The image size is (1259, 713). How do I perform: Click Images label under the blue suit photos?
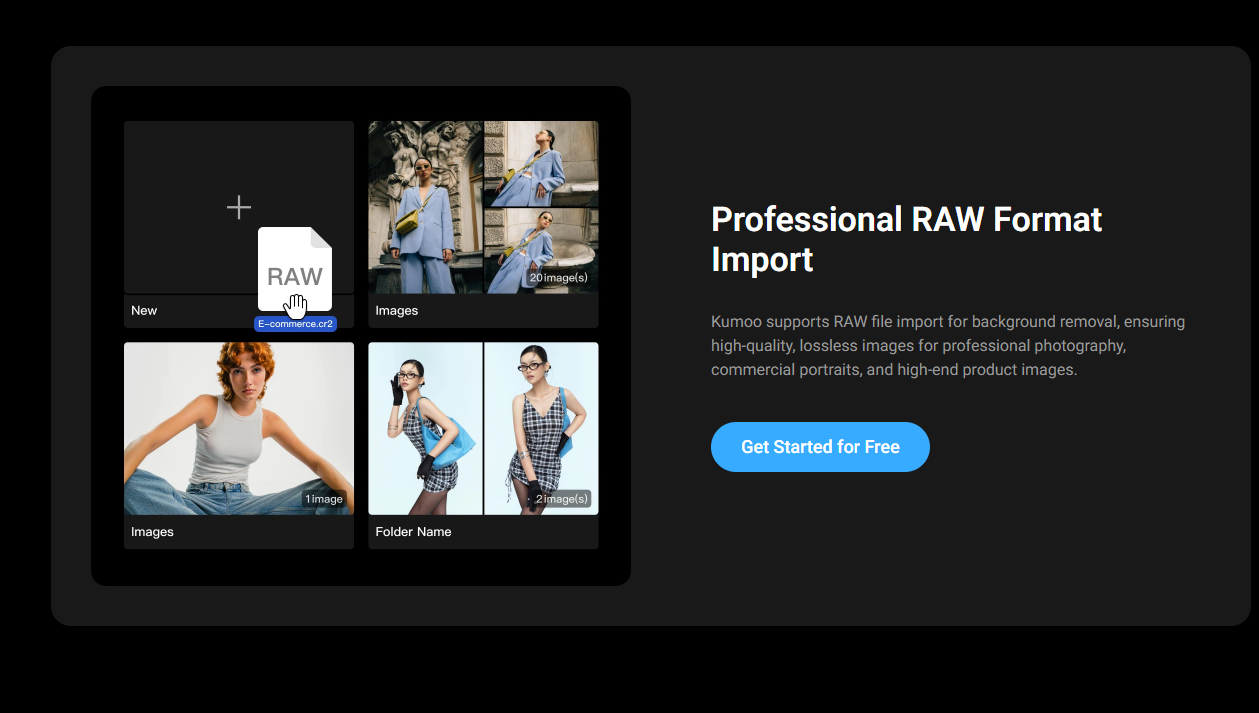[x=396, y=311]
